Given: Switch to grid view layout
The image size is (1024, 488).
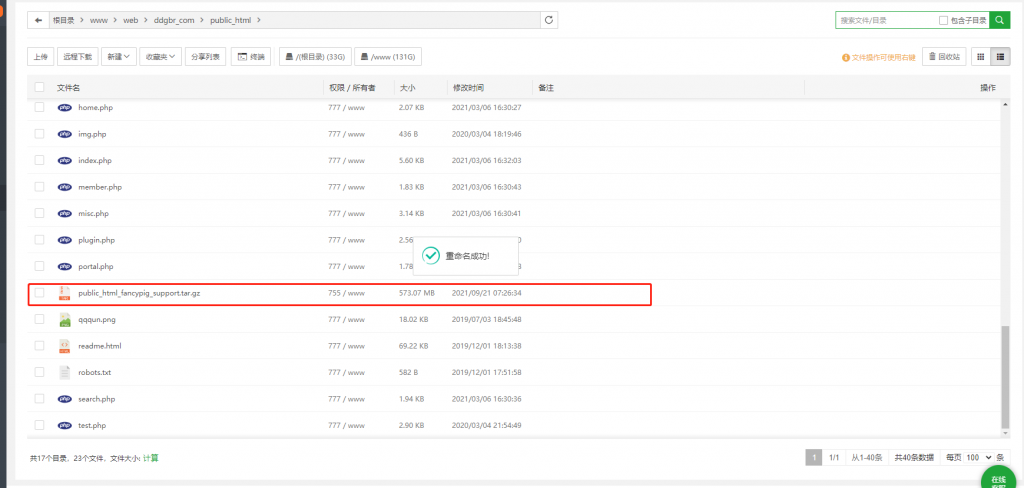Looking at the screenshot, I should pos(980,57).
